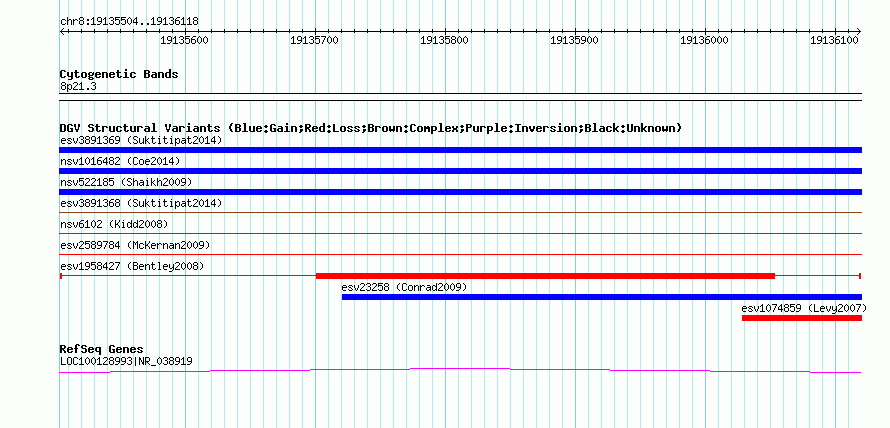Click the 19135700 ruler position label

coord(314,40)
